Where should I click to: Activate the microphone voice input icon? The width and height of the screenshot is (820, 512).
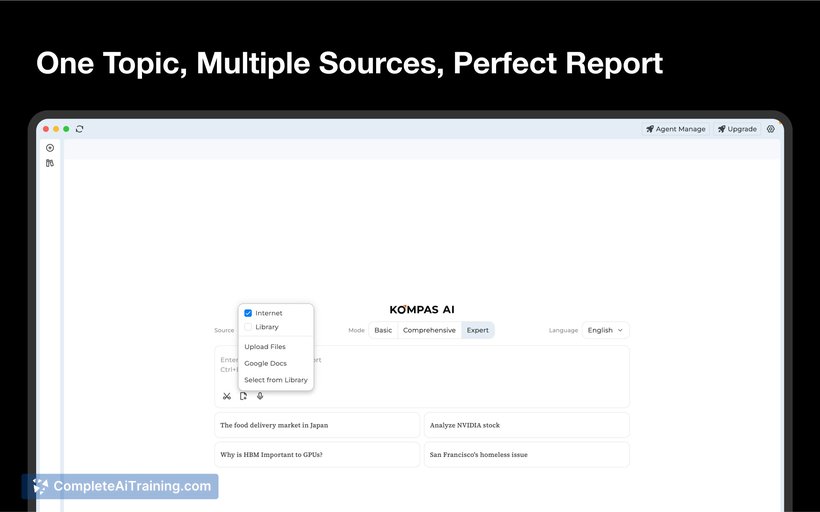click(260, 396)
